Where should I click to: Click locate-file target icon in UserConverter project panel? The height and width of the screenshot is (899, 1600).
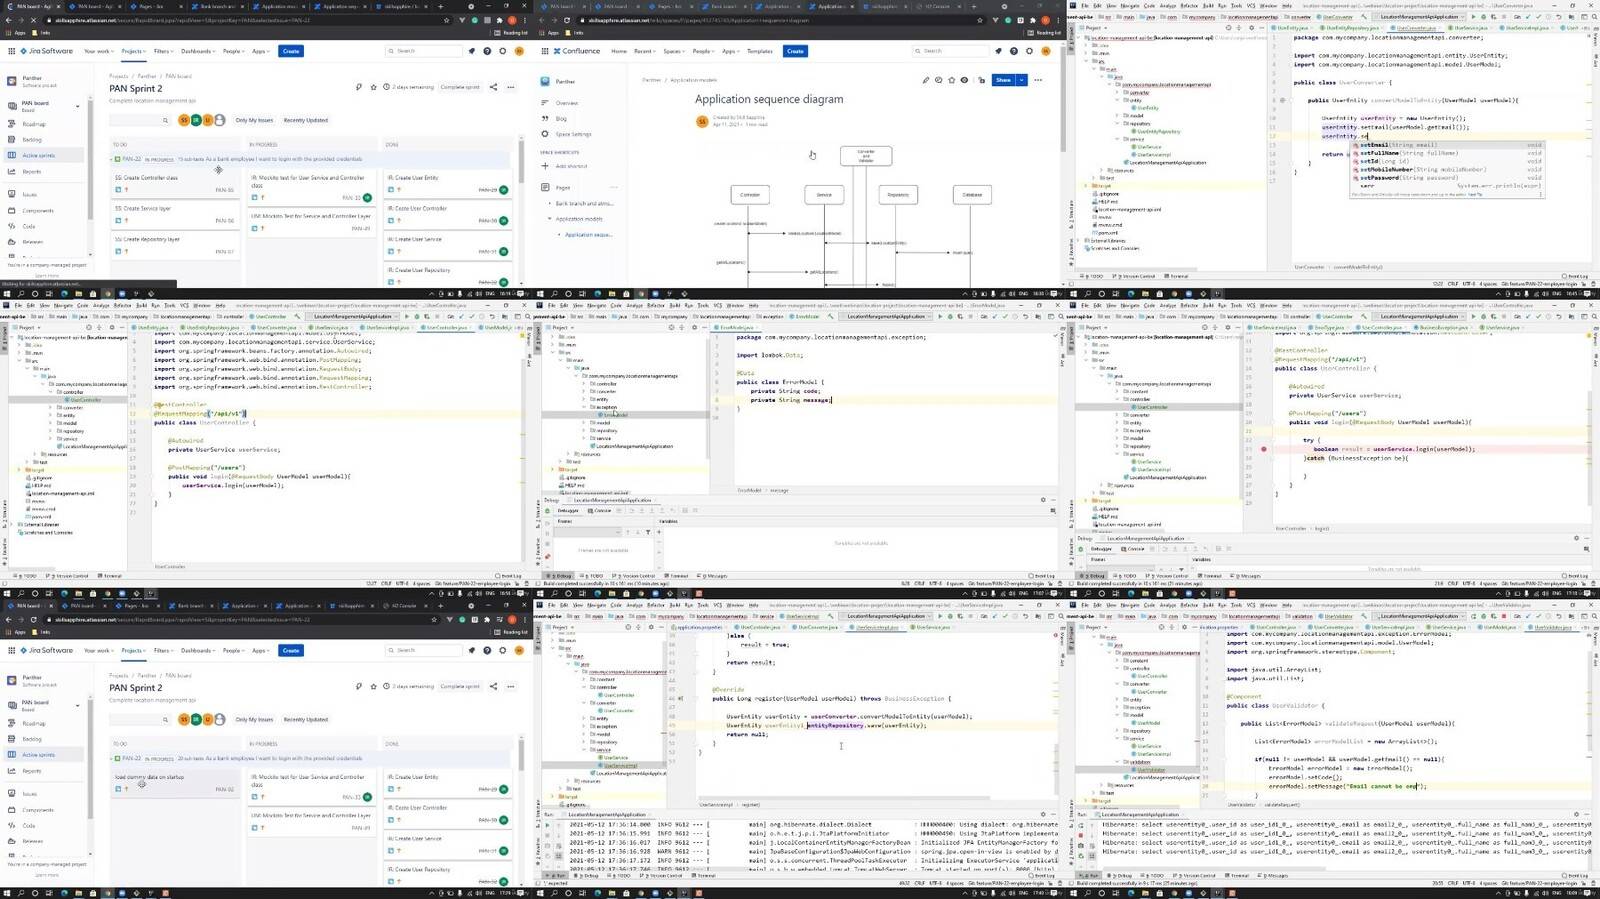pyautogui.click(x=1229, y=28)
